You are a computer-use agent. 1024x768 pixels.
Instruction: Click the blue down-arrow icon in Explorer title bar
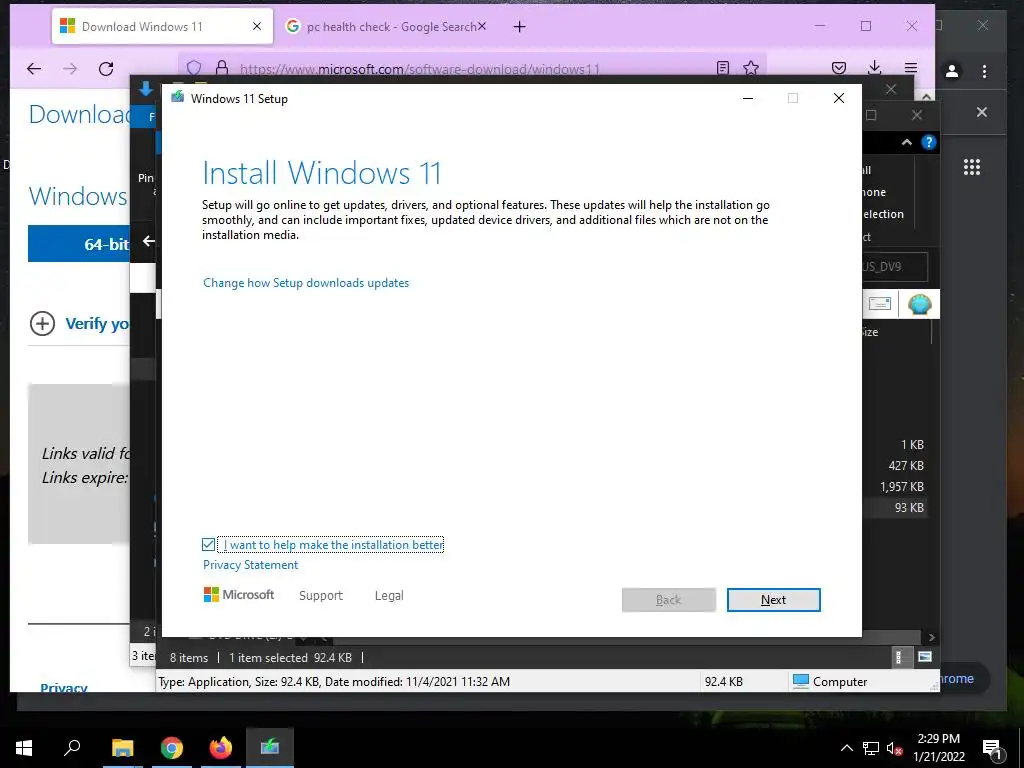pos(146,89)
